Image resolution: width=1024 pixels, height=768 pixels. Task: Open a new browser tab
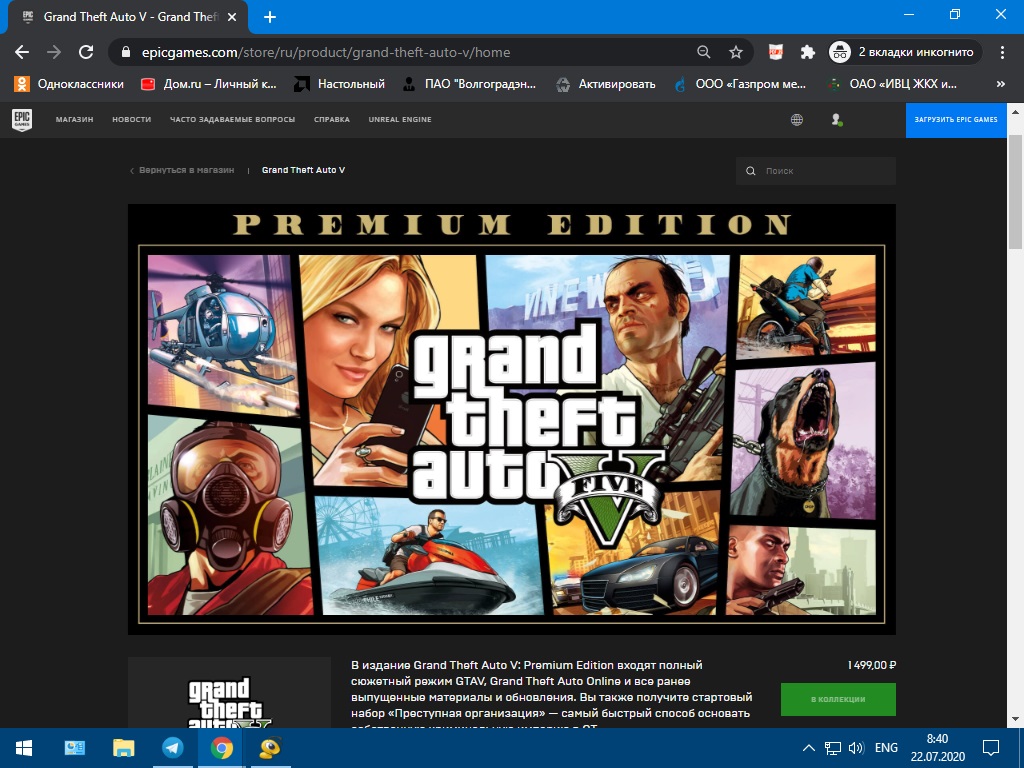(270, 17)
